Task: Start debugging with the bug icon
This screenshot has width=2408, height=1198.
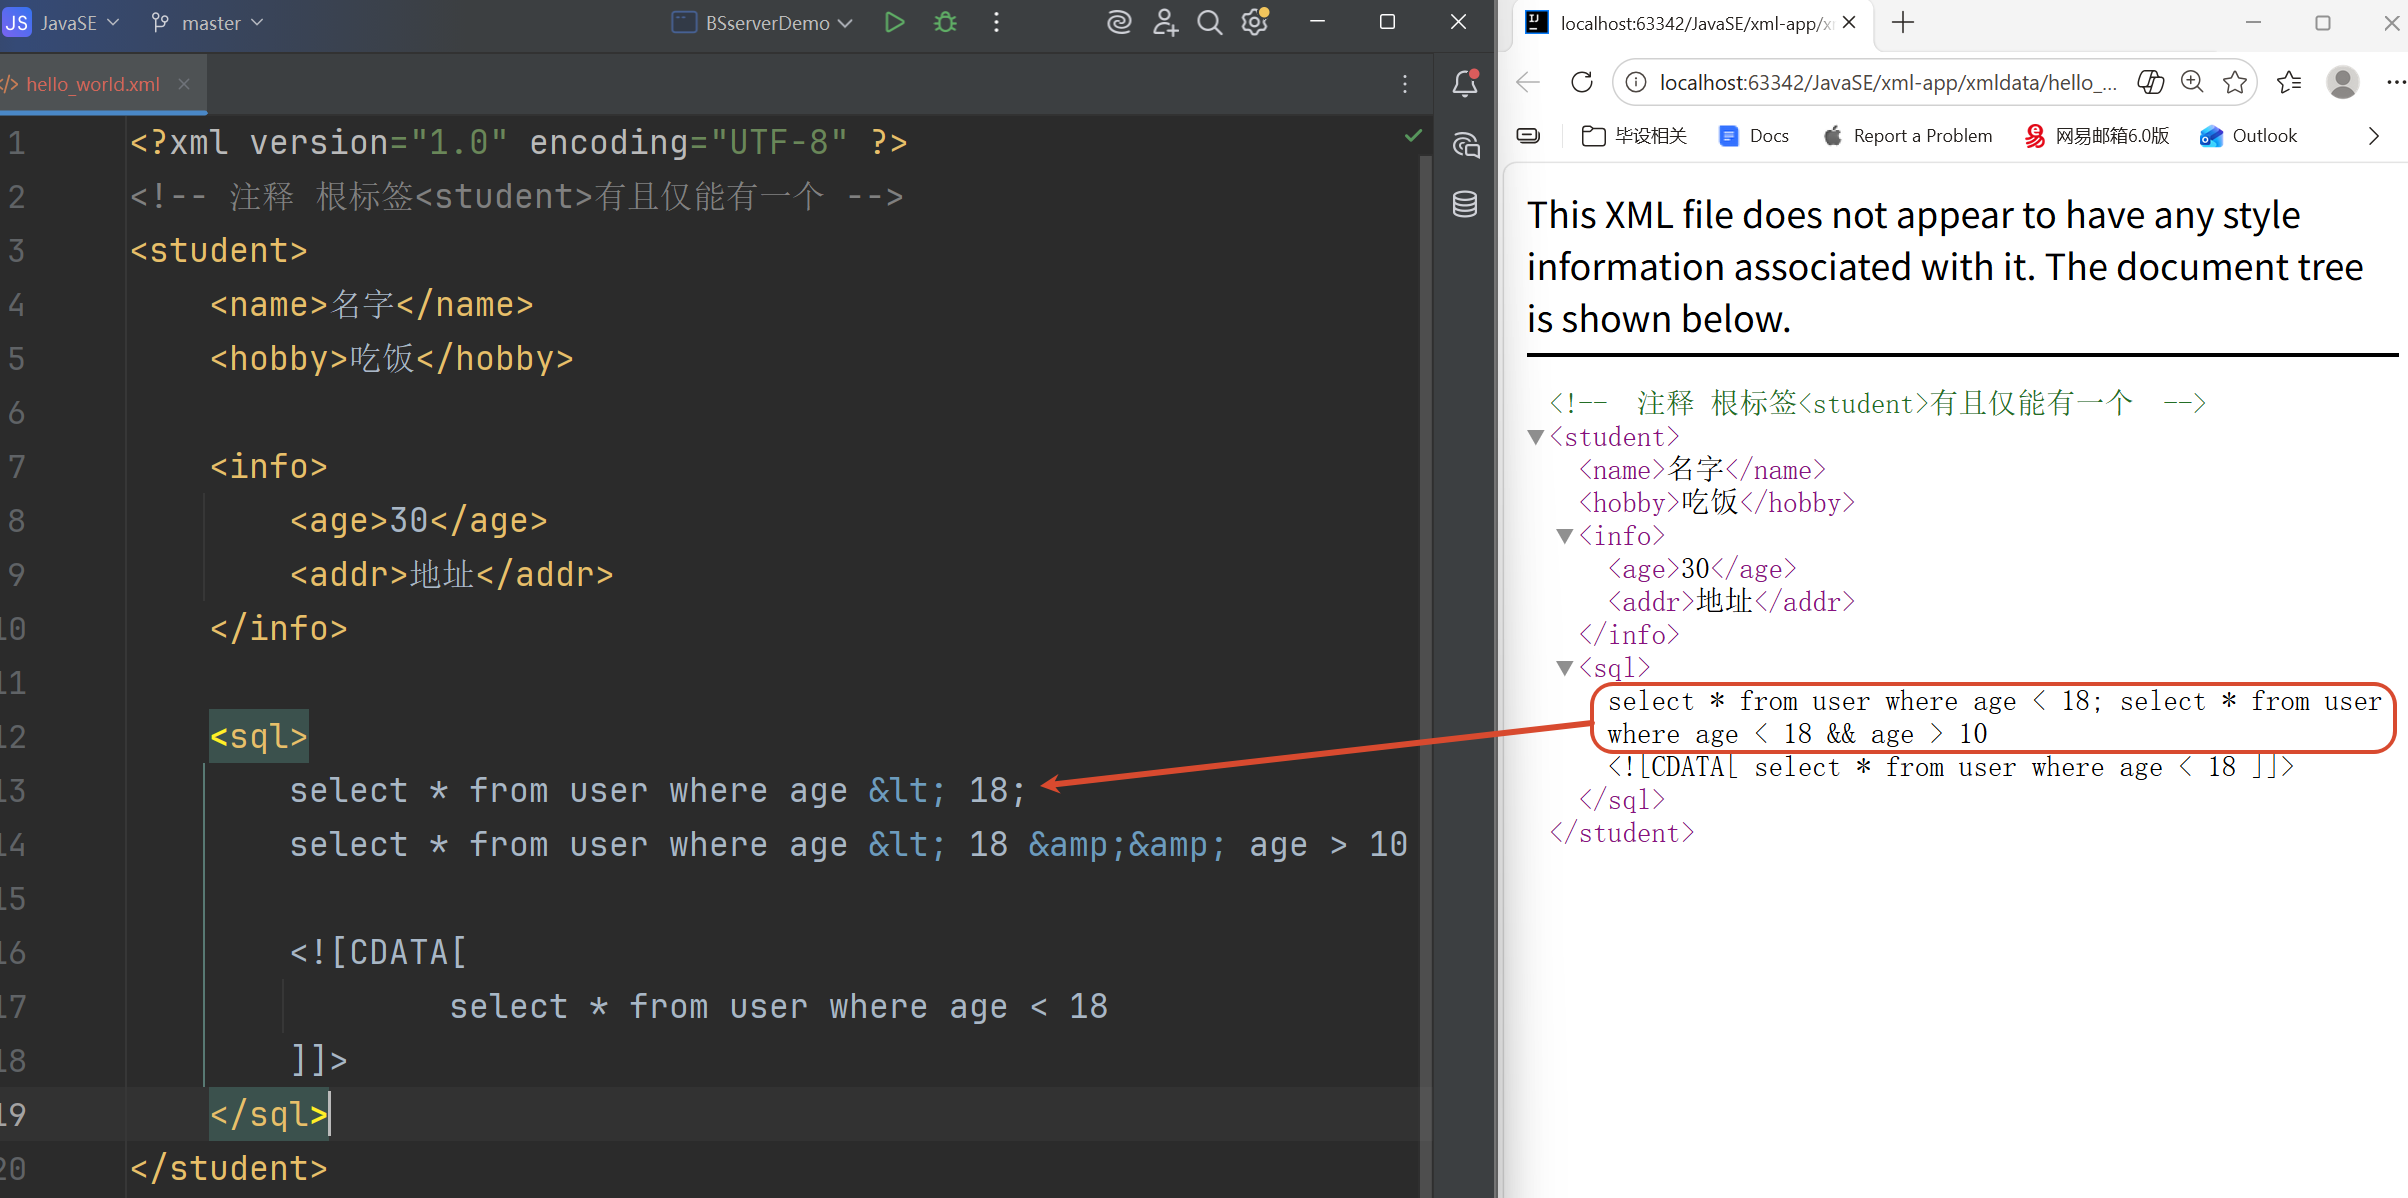Action: tap(945, 22)
